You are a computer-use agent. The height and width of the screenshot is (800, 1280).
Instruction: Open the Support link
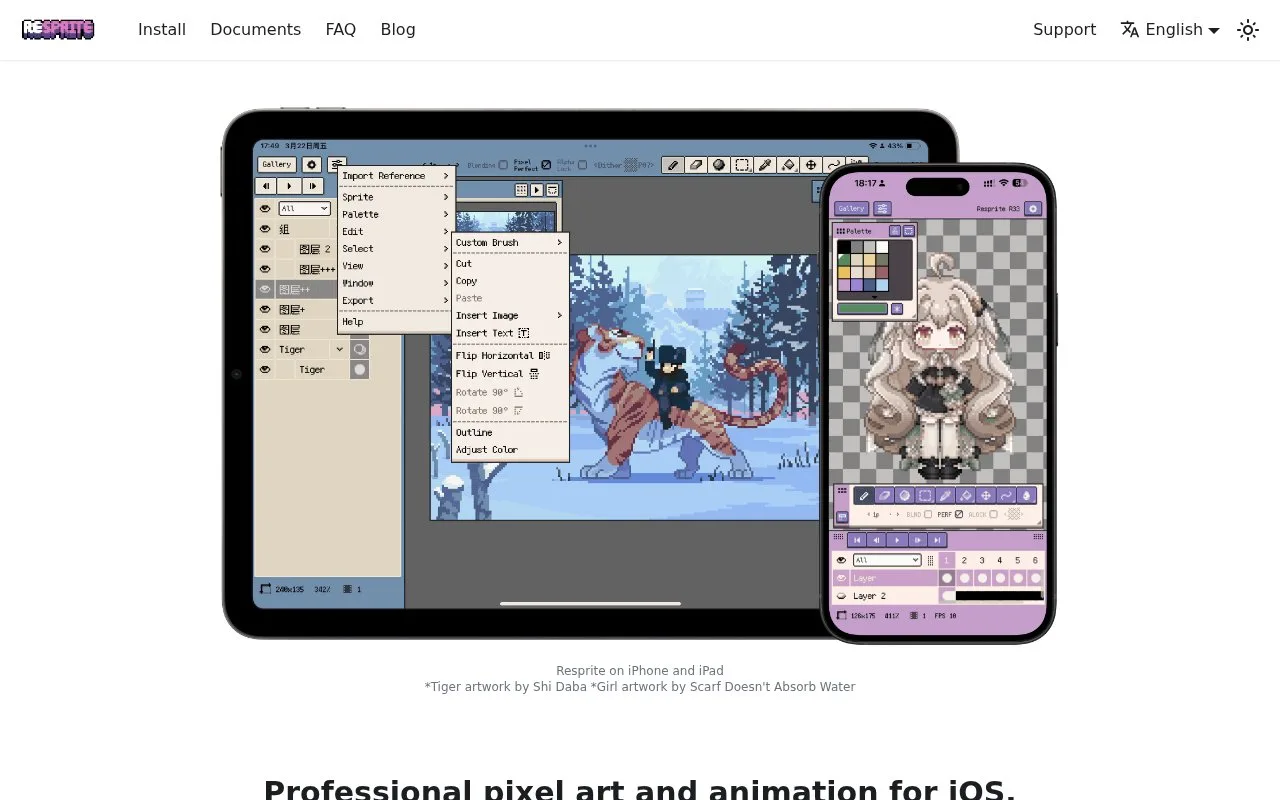(x=1064, y=30)
